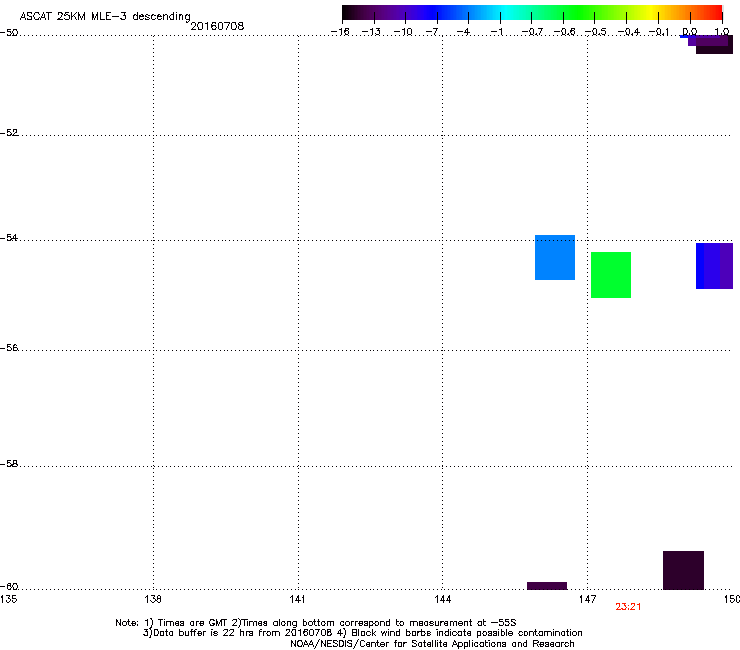Viewport: 740px width, 650px height.
Task: Click the color bar label -1
Action: click(497, 32)
